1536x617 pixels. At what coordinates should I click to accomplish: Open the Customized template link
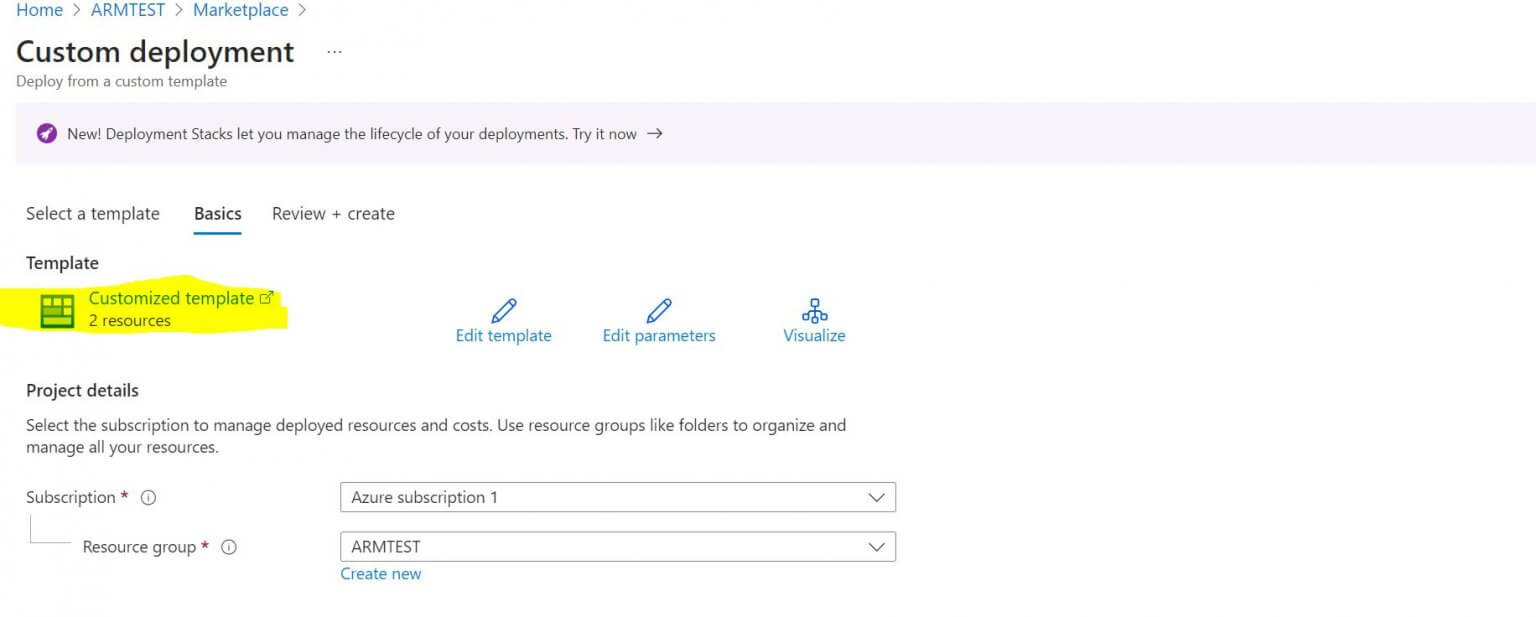click(x=171, y=298)
